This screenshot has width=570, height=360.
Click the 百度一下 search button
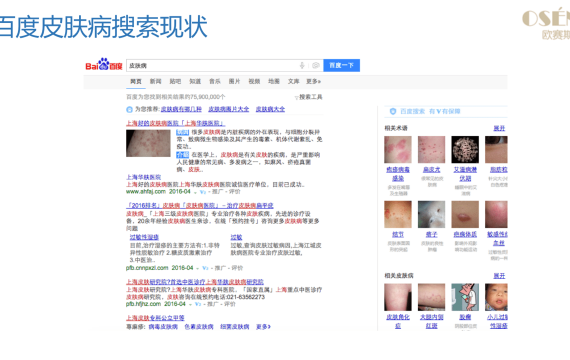click(341, 65)
